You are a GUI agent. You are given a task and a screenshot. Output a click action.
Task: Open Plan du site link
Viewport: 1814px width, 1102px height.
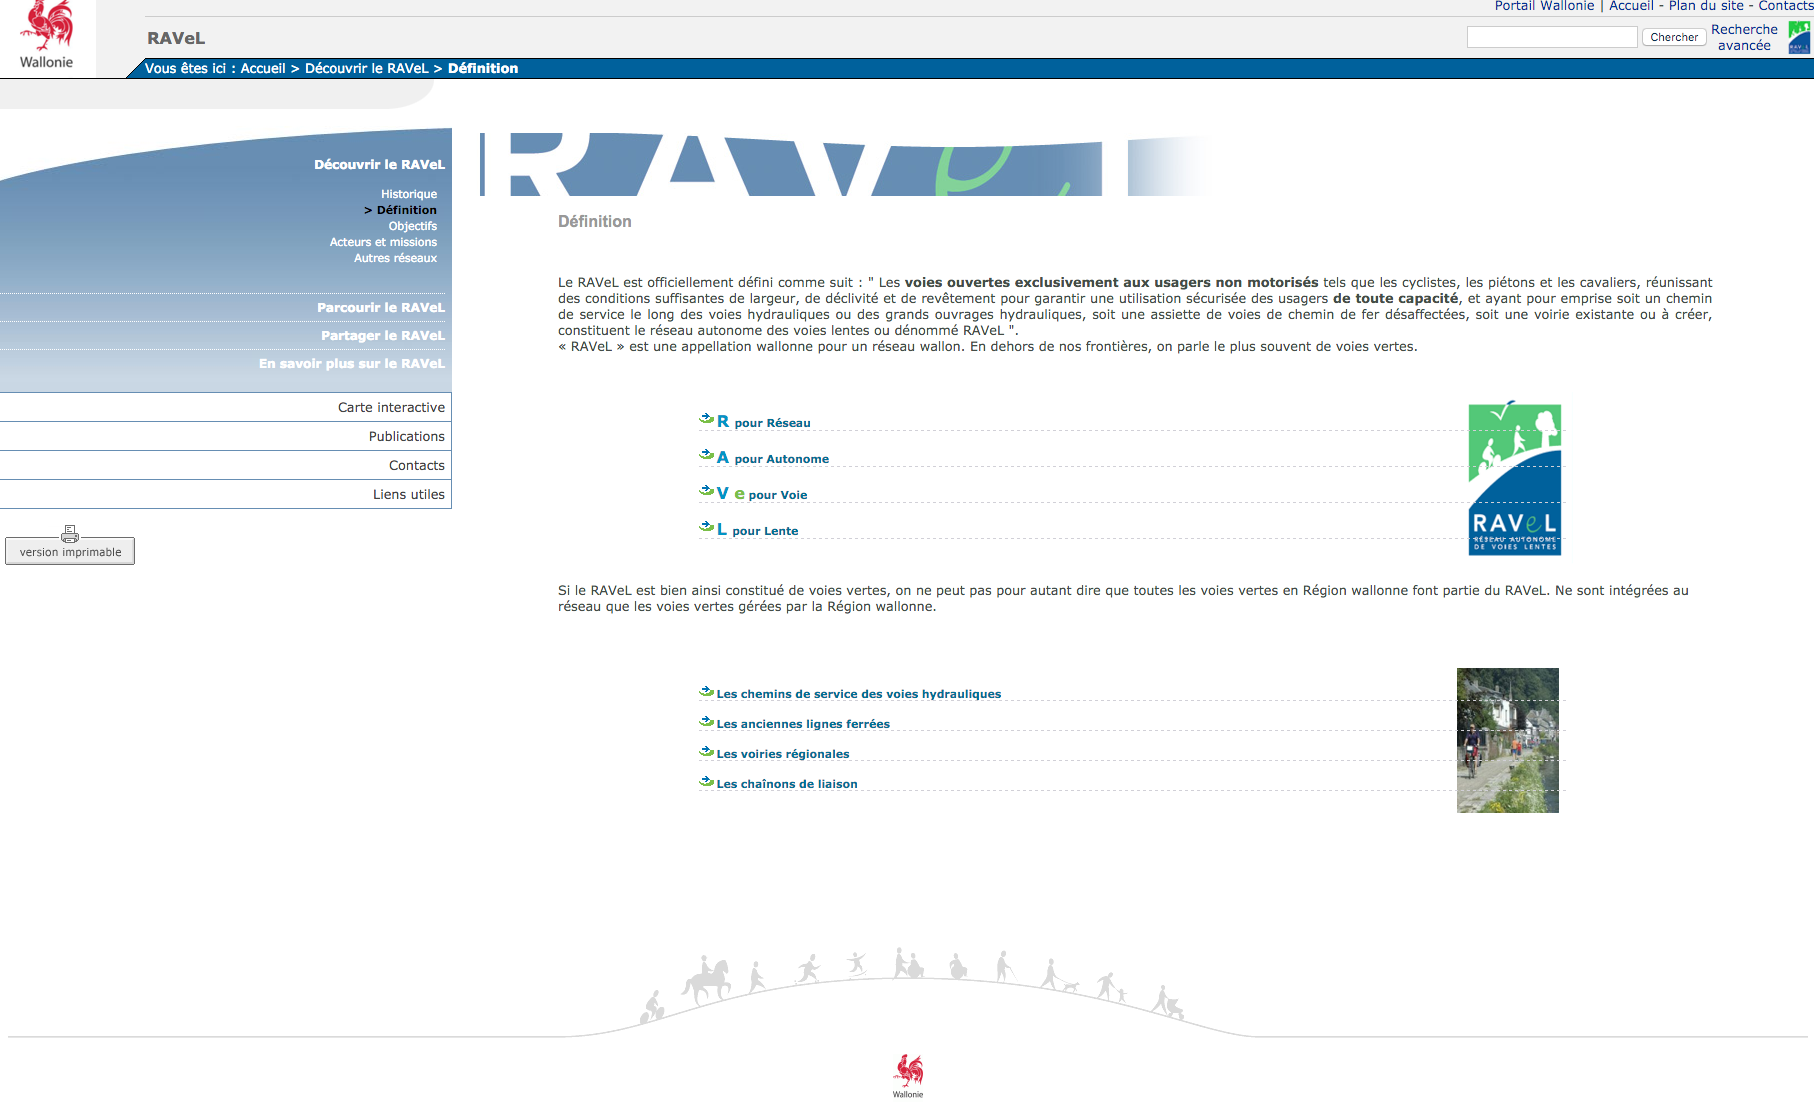(x=1705, y=6)
